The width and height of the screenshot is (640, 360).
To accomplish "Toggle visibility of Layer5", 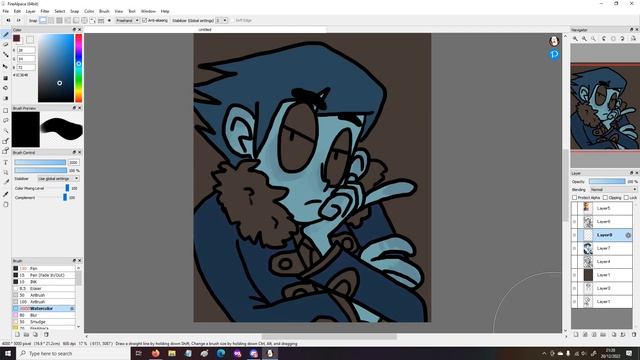I will pyautogui.click(x=574, y=208).
